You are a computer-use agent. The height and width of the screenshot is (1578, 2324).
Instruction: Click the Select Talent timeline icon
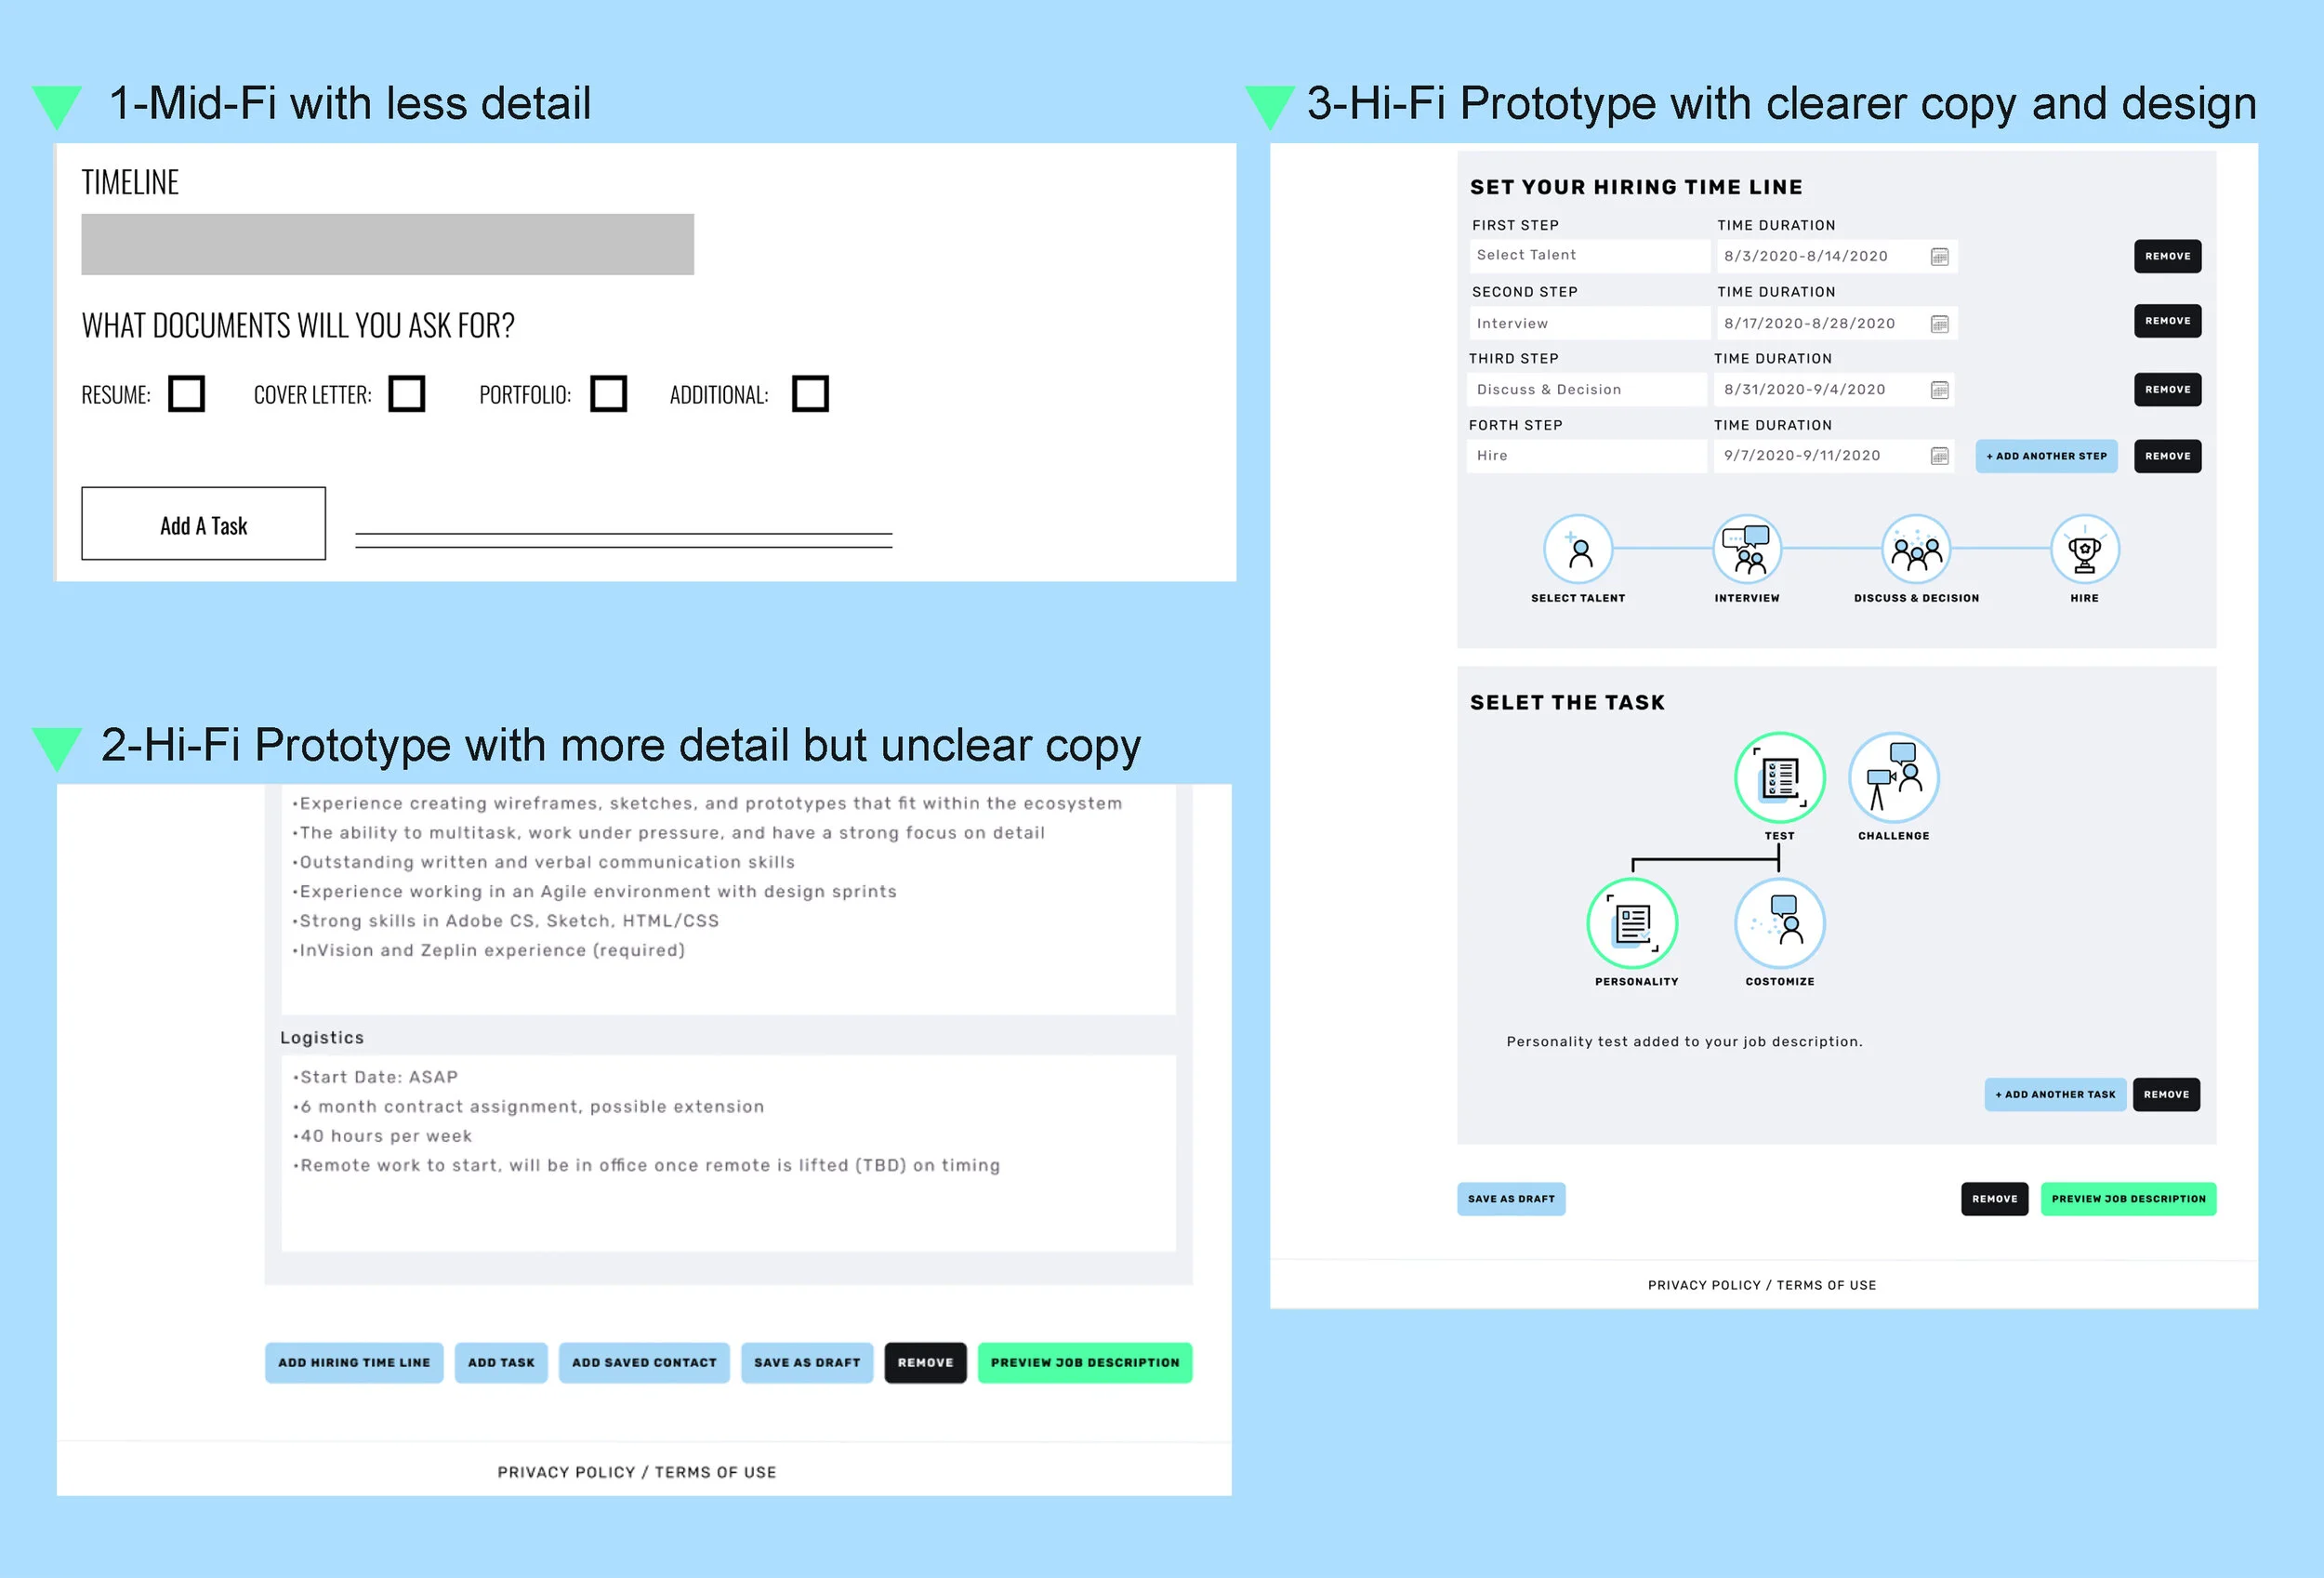[1578, 549]
